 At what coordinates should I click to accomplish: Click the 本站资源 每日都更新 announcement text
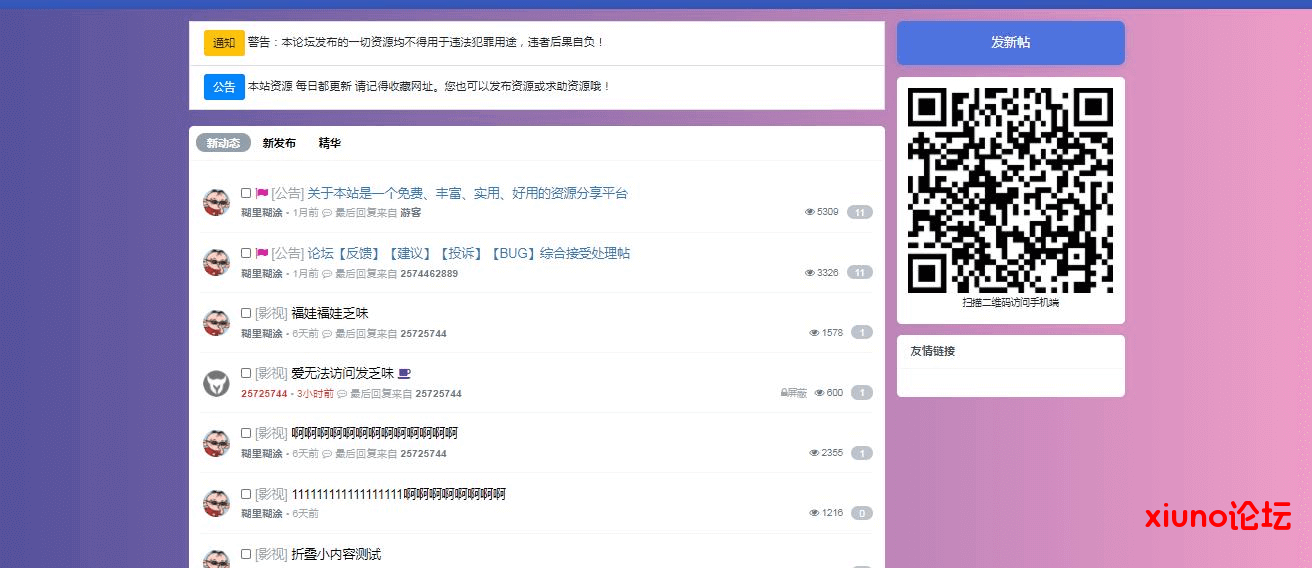click(429, 86)
